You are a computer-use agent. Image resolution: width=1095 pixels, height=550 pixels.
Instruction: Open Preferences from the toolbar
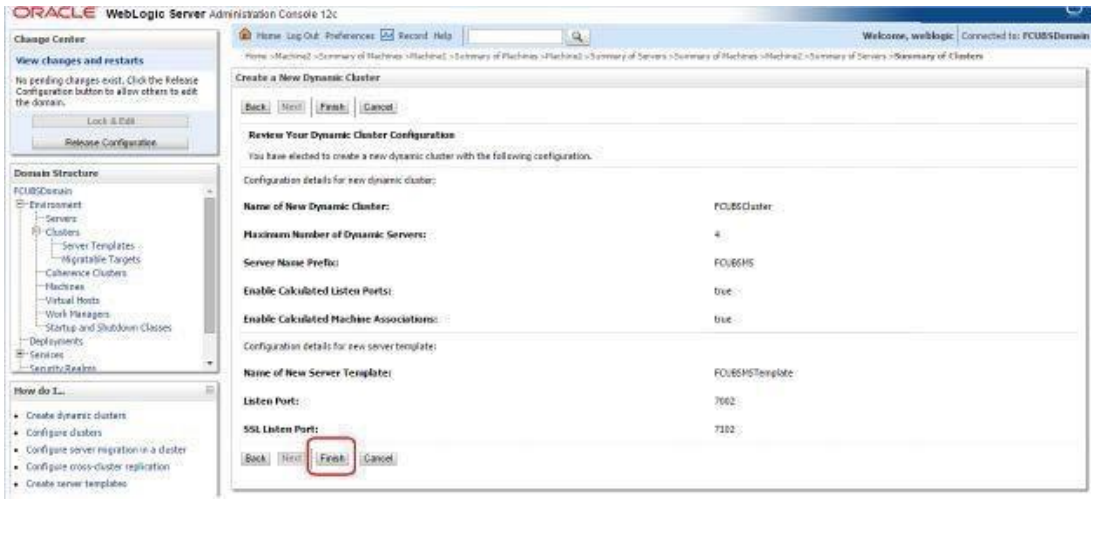351,36
